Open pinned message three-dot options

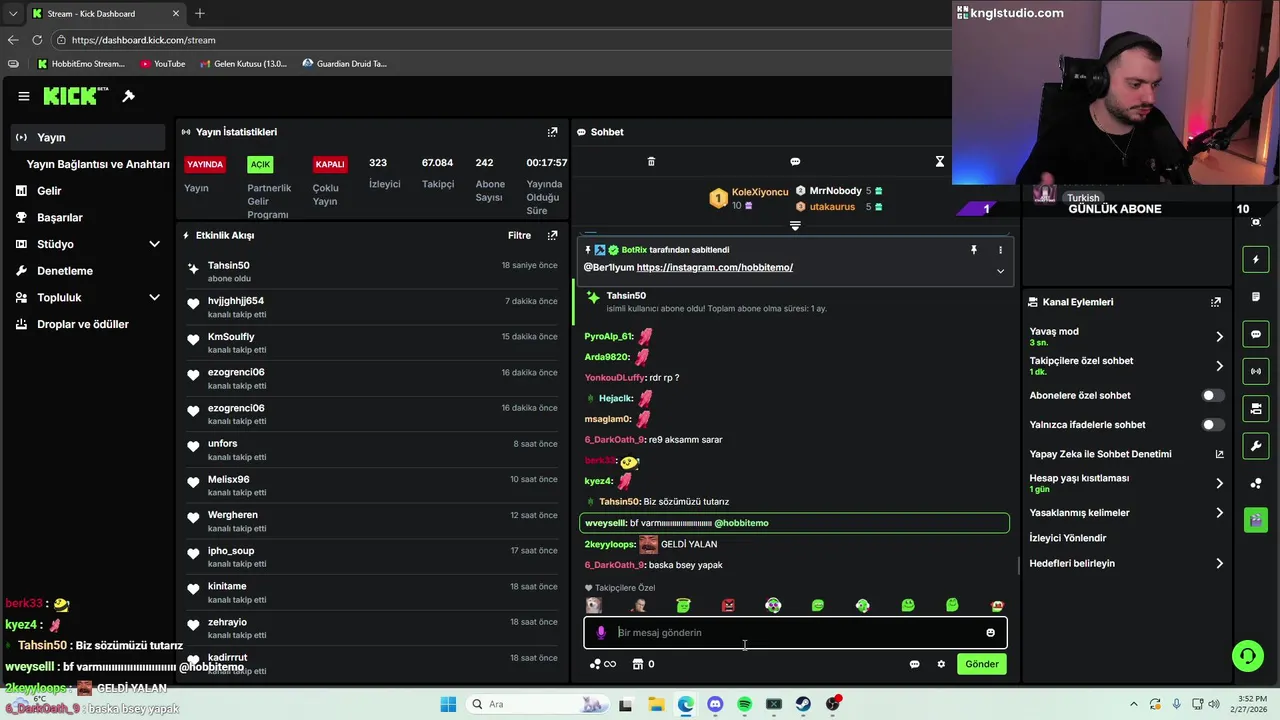[x=1000, y=250]
